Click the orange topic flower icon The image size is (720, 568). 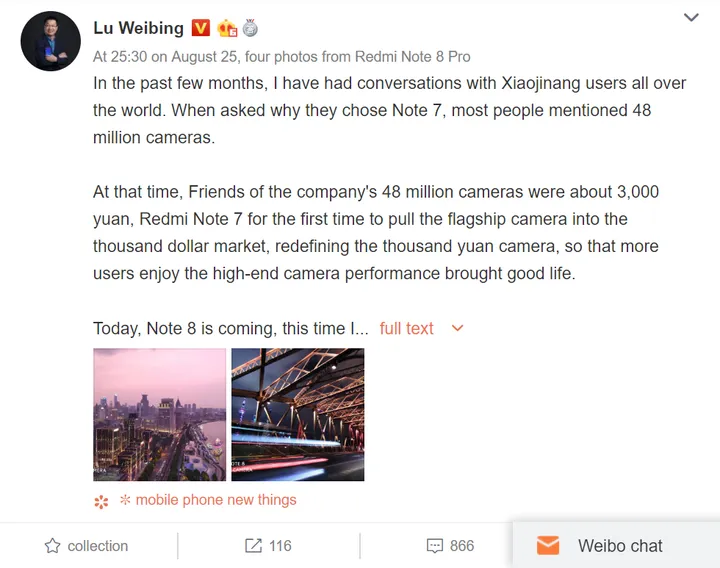[101, 501]
